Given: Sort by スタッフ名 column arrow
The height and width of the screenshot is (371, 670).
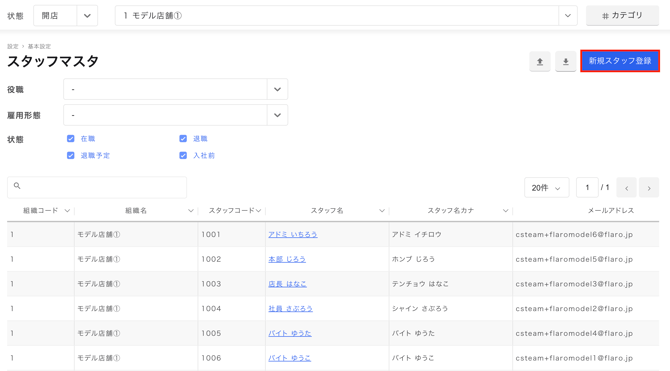Looking at the screenshot, I should pyautogui.click(x=382, y=210).
